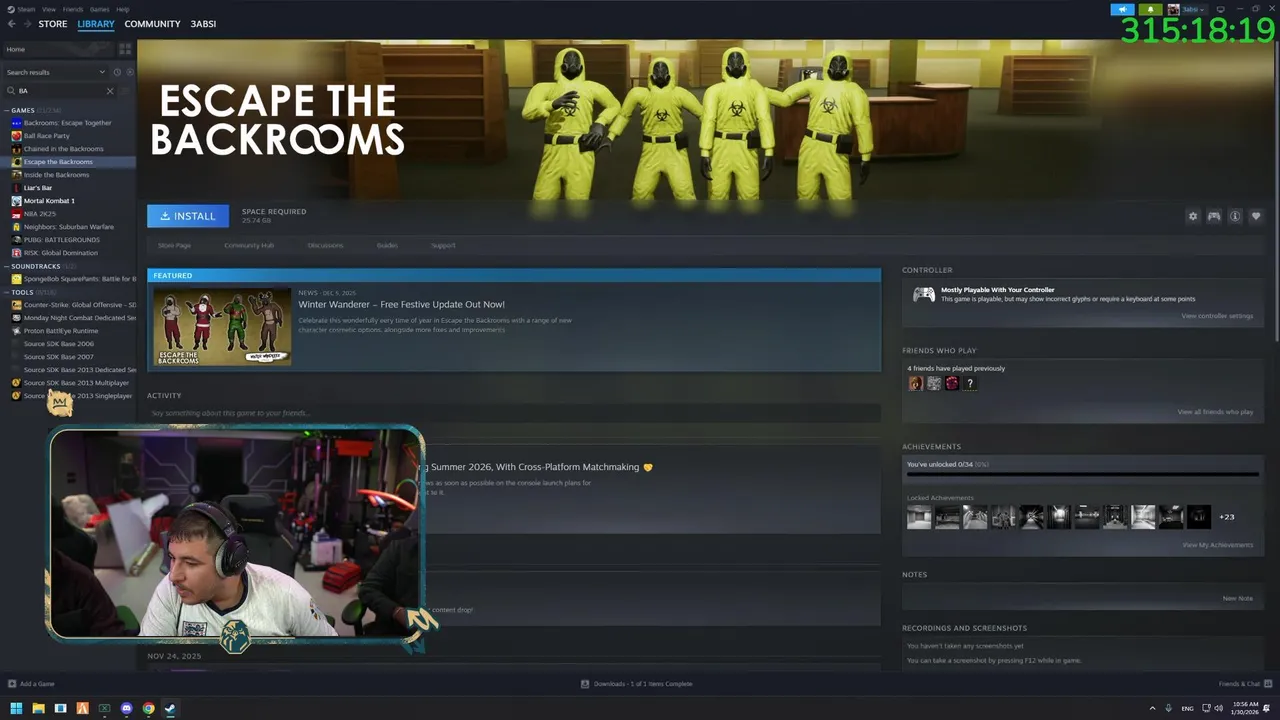
Task: Click the Big Picture mode monitor icon
Action: pyautogui.click(x=1220, y=9)
